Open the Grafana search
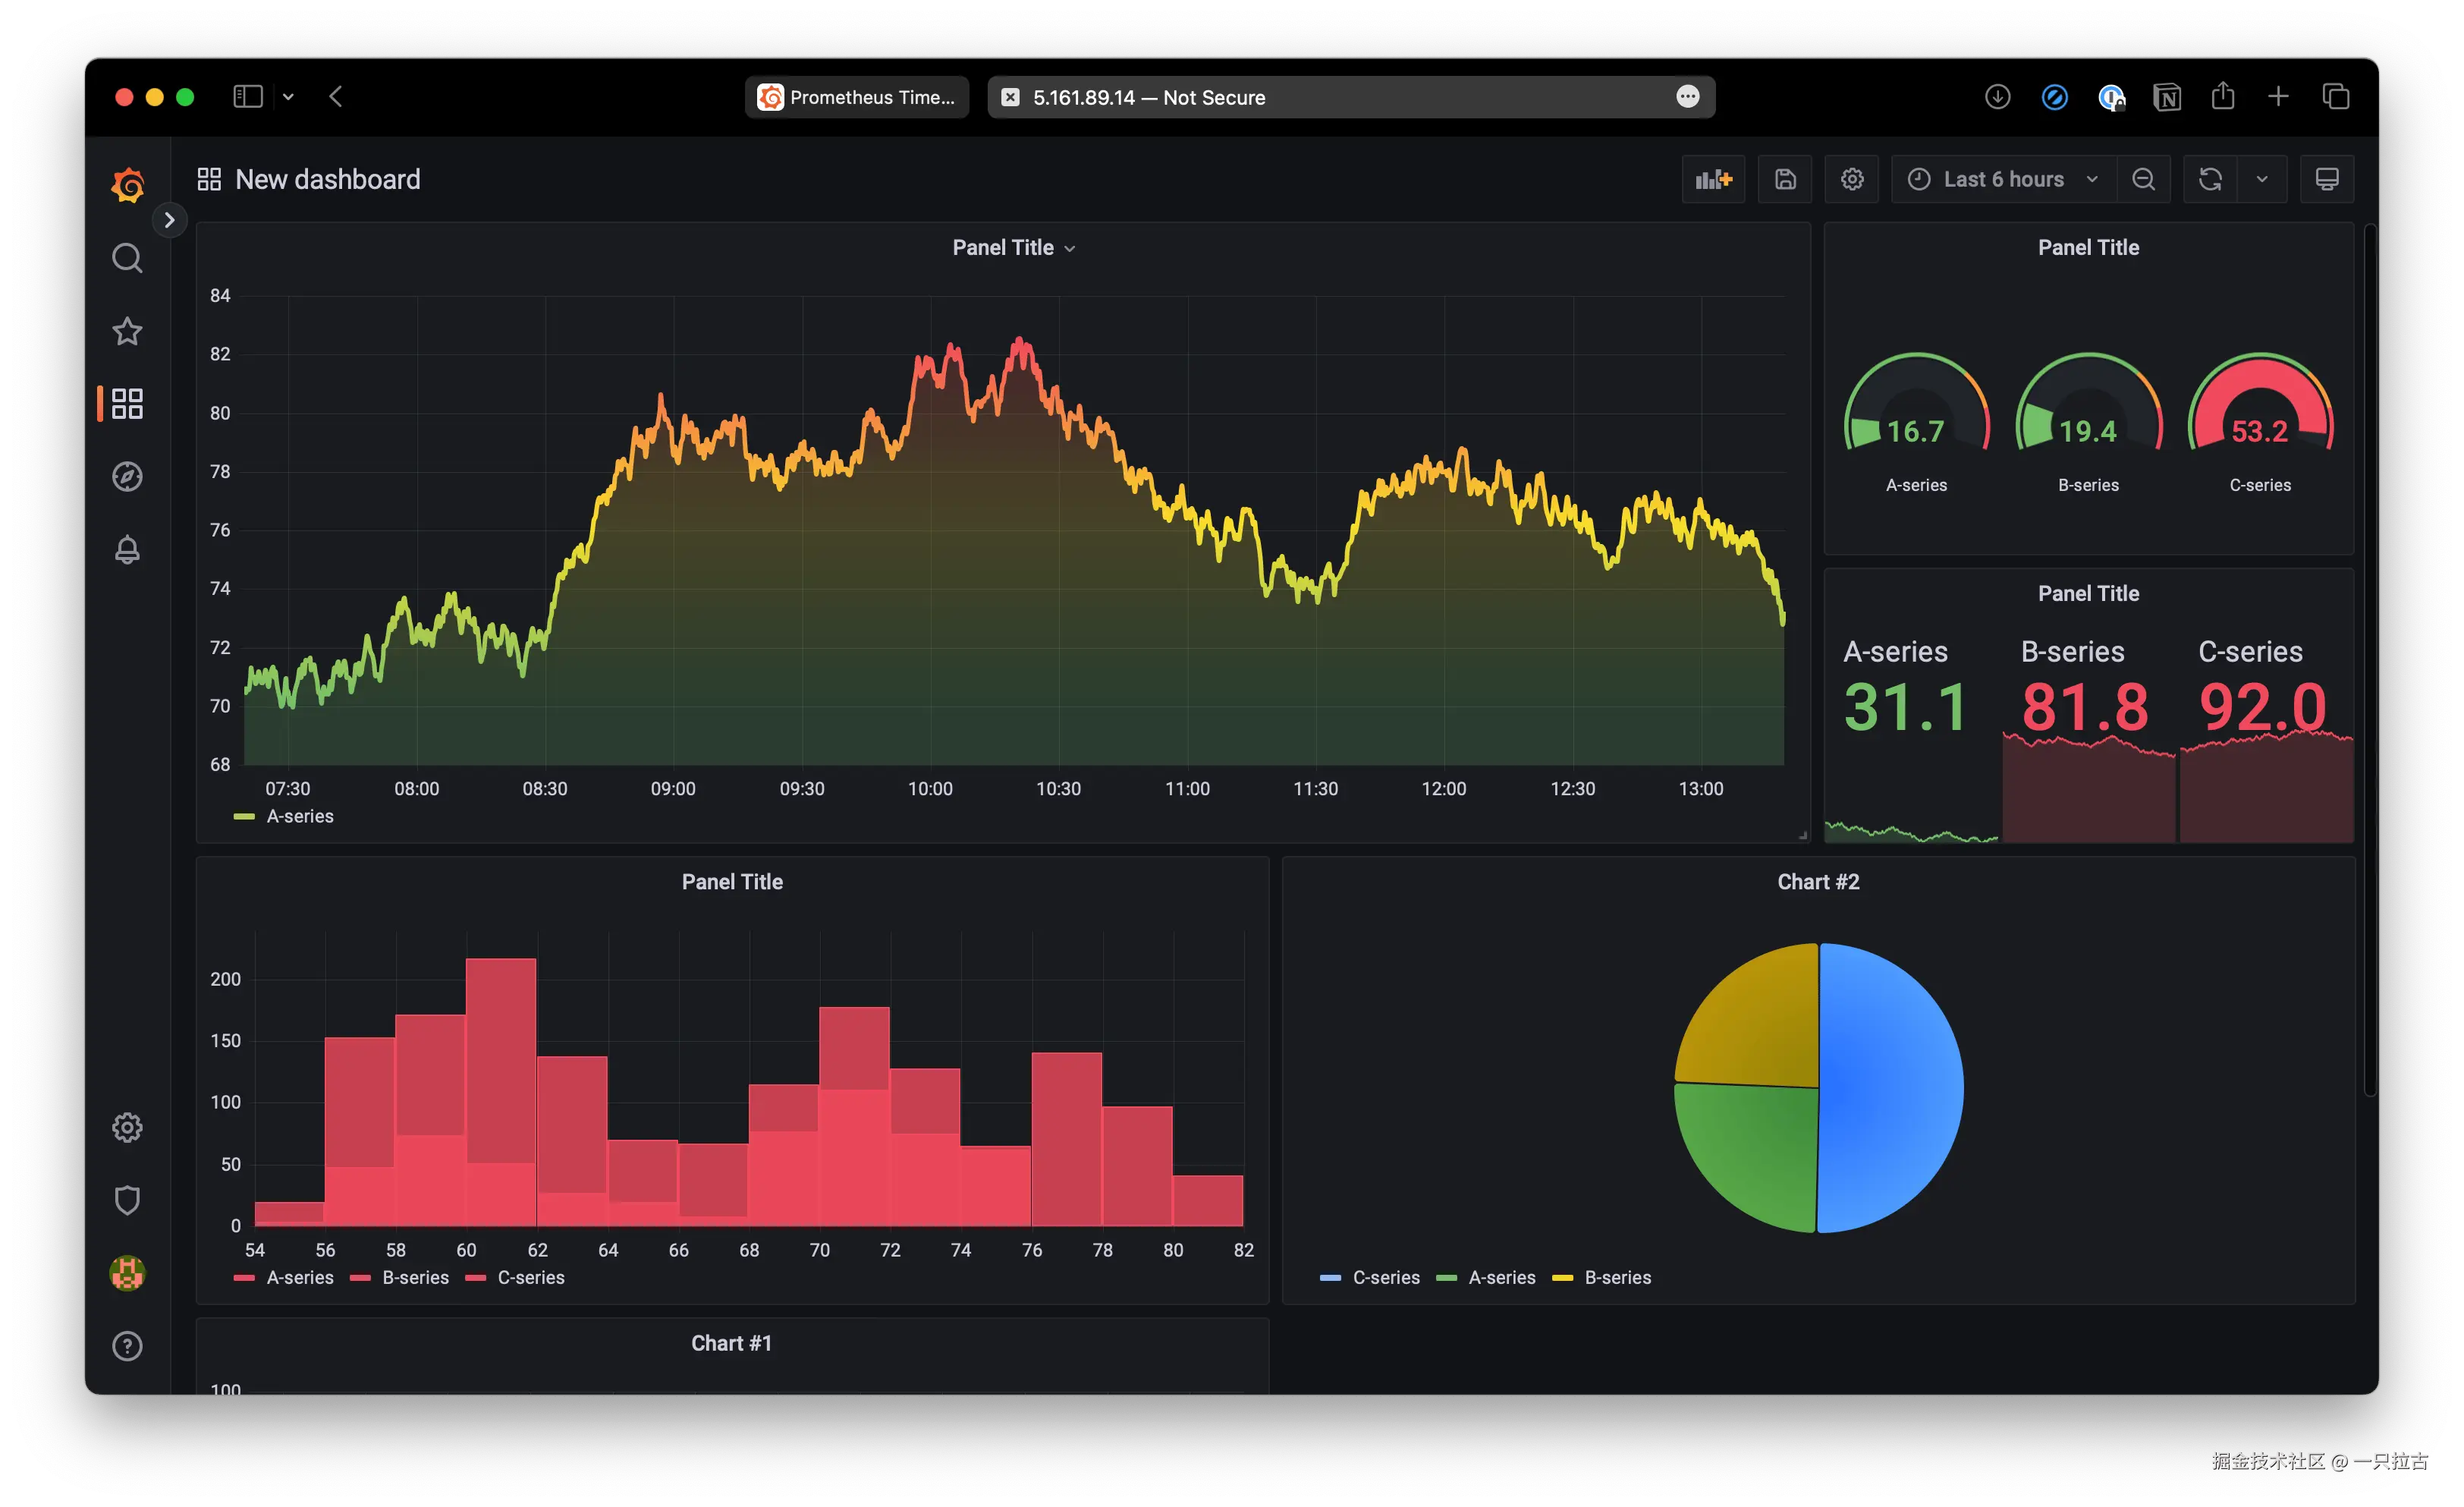Screen dimensions: 2464x1507 (127, 257)
